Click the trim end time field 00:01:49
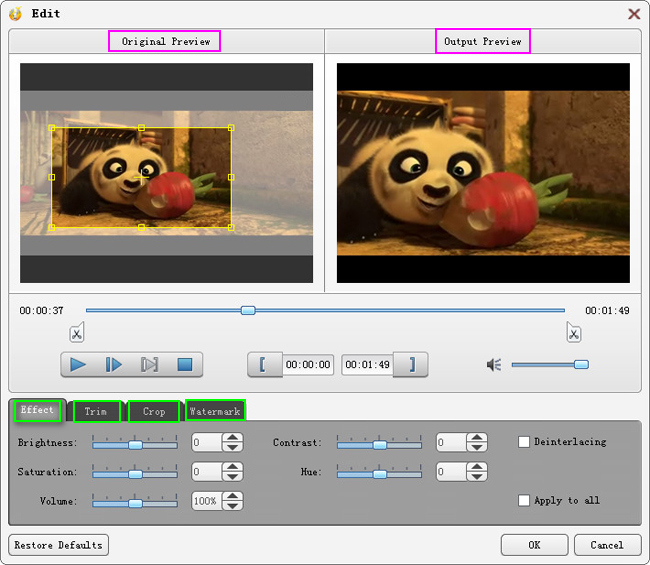Viewport: 650px width, 565px height. pos(367,365)
